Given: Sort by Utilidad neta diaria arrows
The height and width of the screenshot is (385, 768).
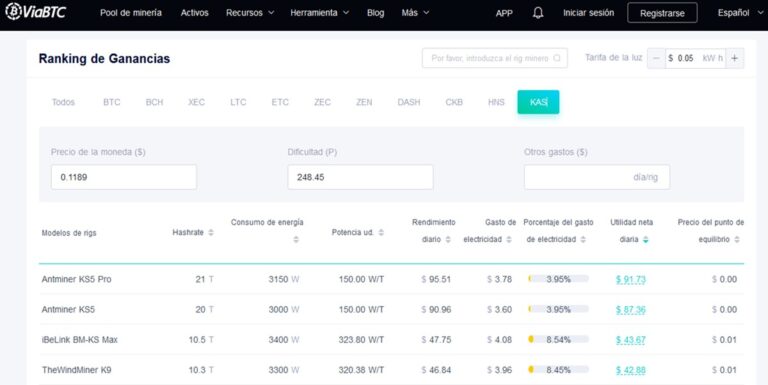Looking at the screenshot, I should click(646, 240).
